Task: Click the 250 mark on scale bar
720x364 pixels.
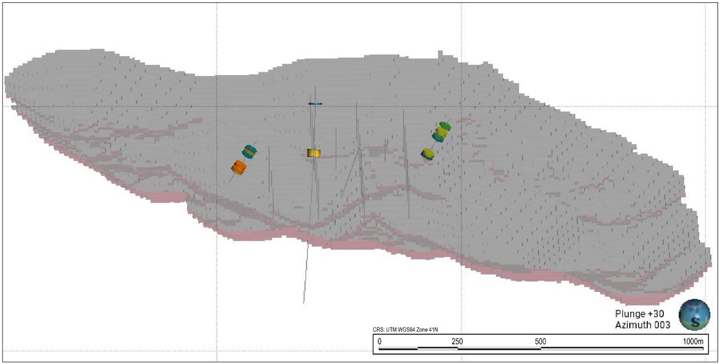Action: [457, 341]
